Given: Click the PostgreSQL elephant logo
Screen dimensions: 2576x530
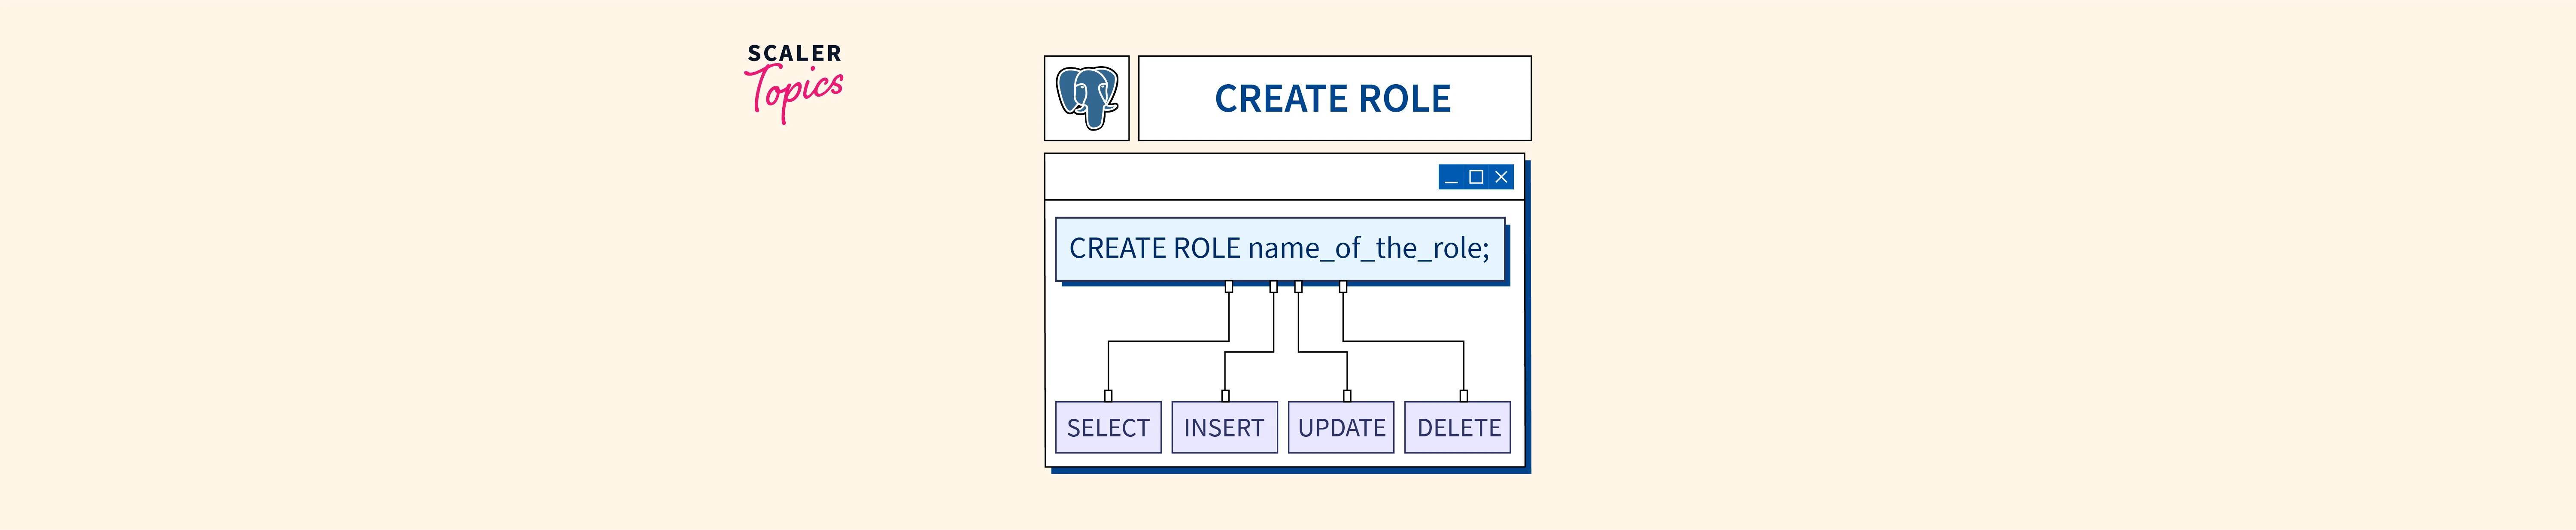Looking at the screenshot, I should [1086, 98].
